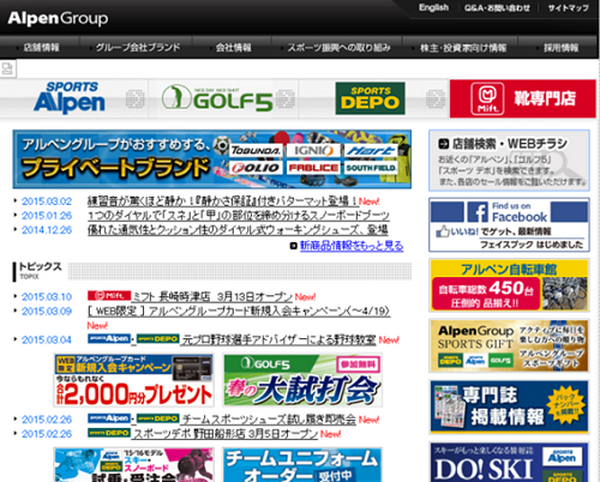Open the GOLF5 brand logo banner
Screen dimensions: 600x482
(x=217, y=98)
